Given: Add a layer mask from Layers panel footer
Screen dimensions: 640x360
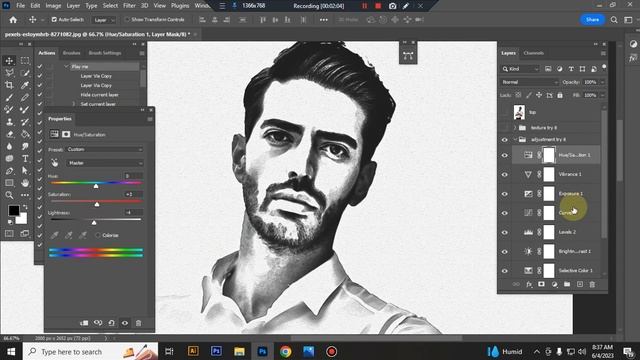Looking at the screenshot, I should 541,284.
